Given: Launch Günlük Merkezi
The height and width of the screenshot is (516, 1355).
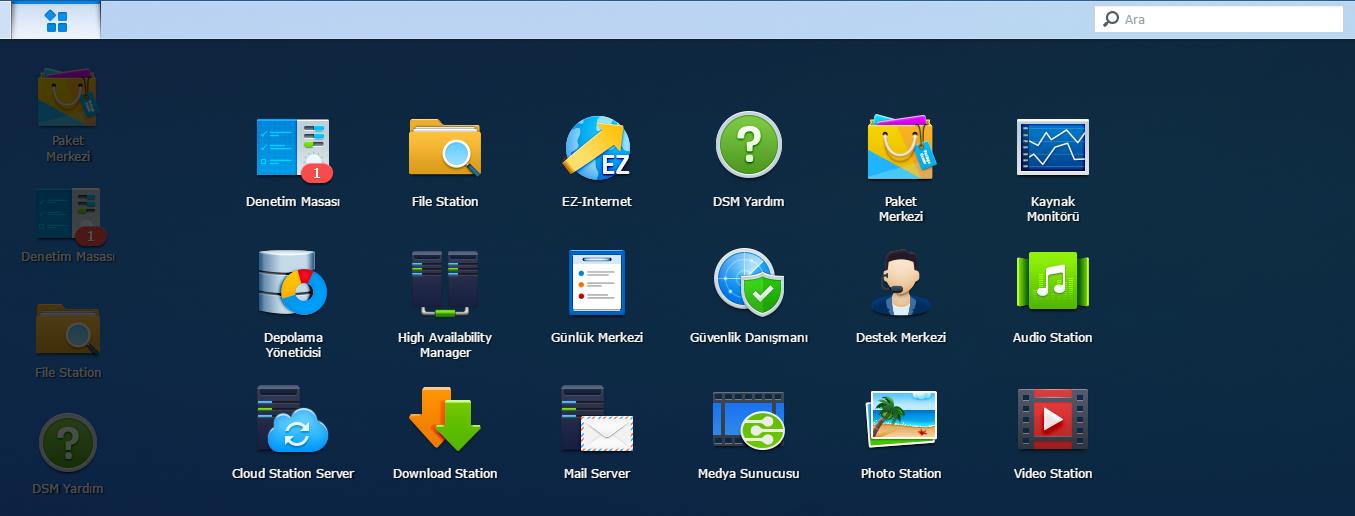Looking at the screenshot, I should [597, 284].
